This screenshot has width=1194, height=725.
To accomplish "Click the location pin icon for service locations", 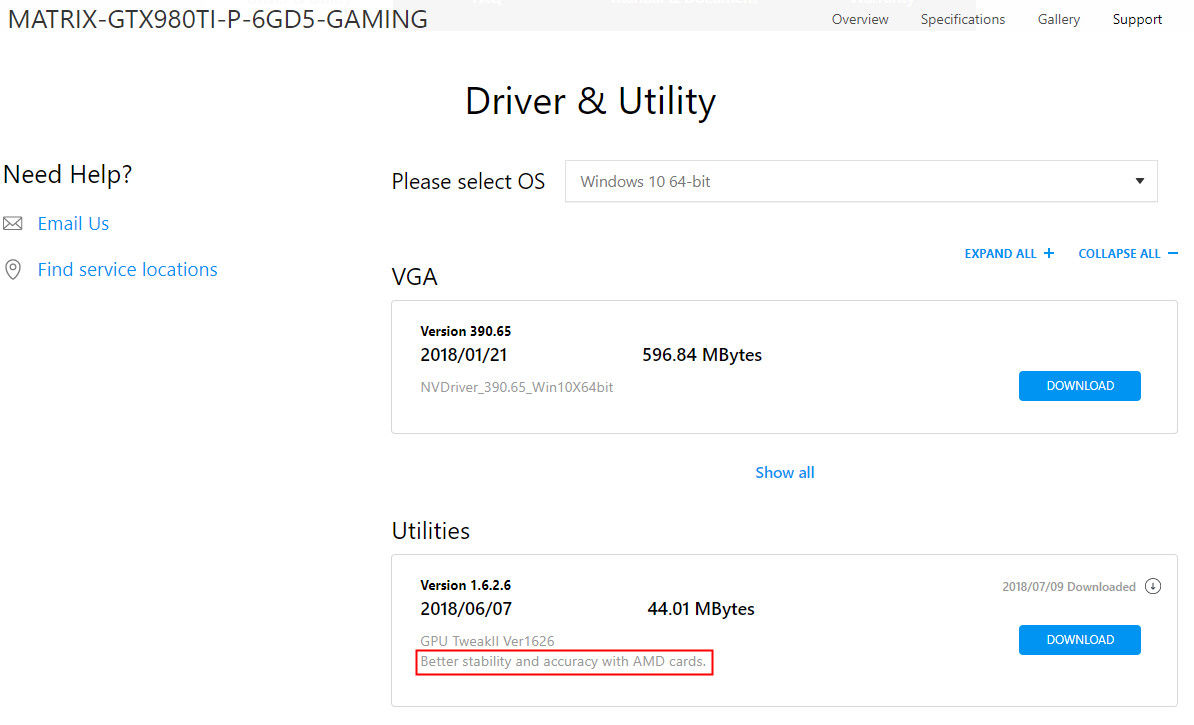I will (x=12, y=270).
